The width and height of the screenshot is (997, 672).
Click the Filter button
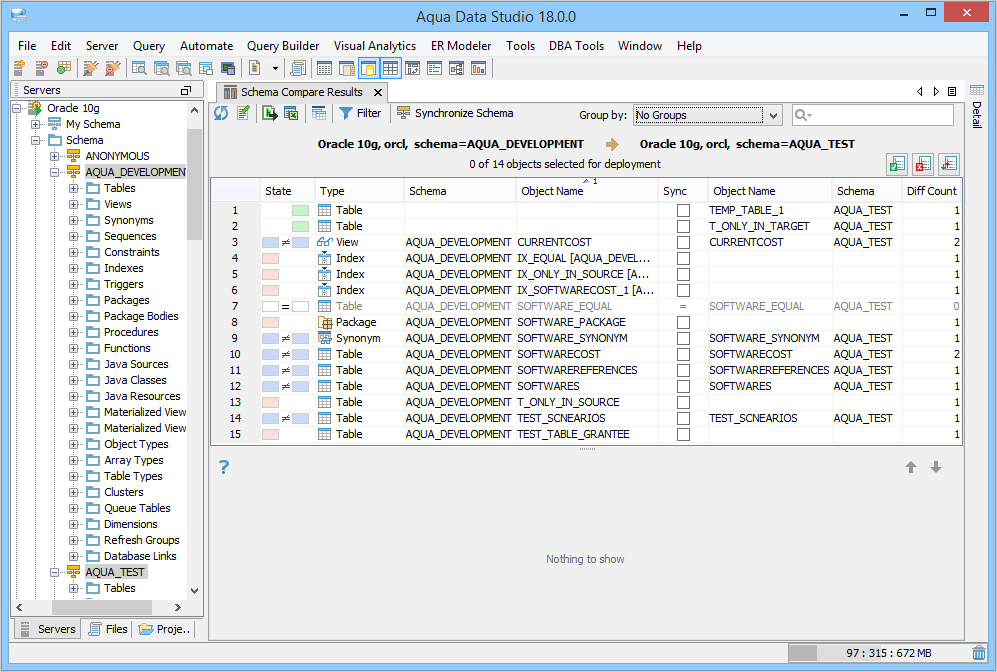pos(360,113)
